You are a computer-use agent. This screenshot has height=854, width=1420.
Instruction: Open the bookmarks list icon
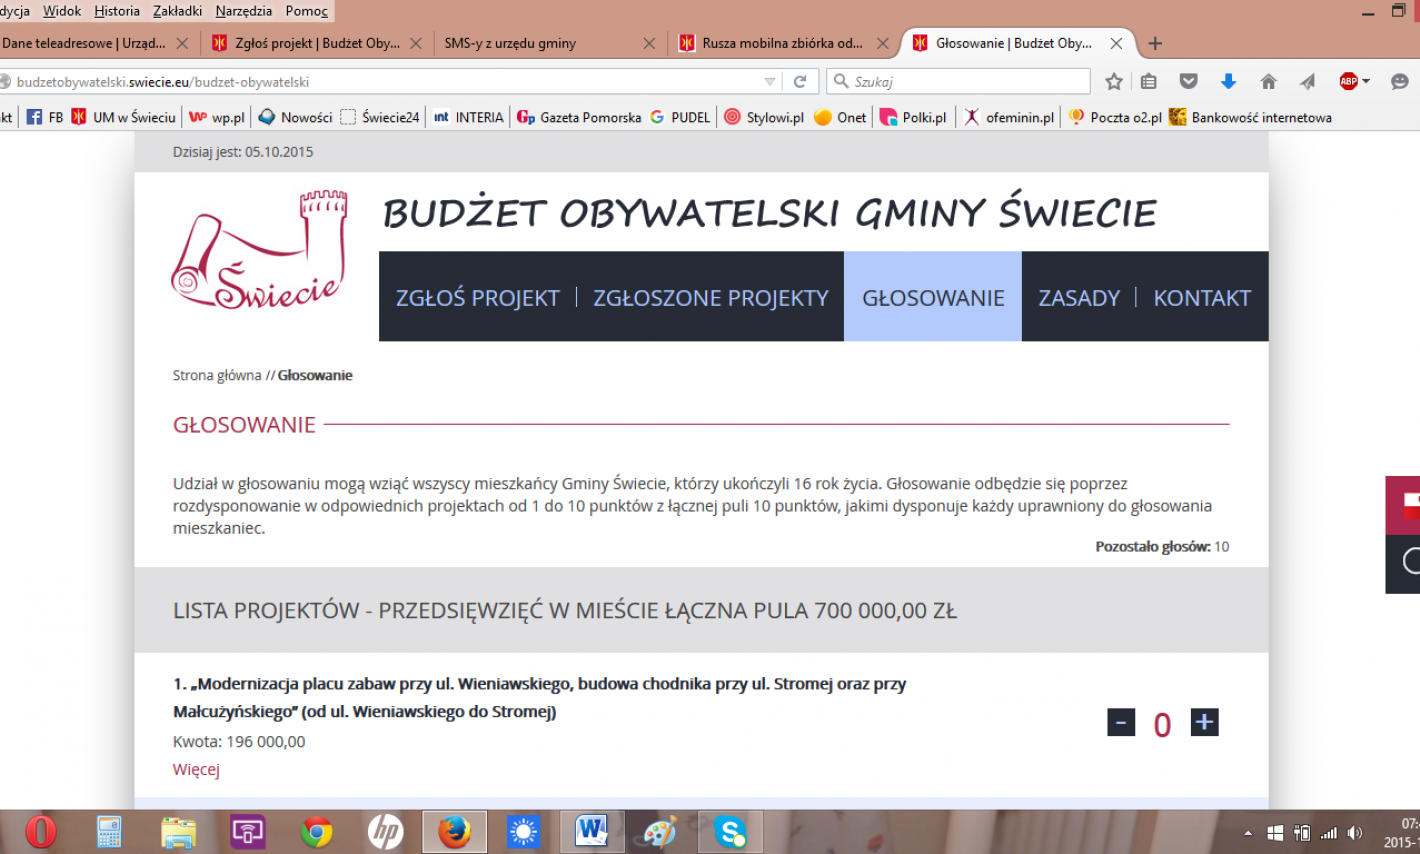1149,82
